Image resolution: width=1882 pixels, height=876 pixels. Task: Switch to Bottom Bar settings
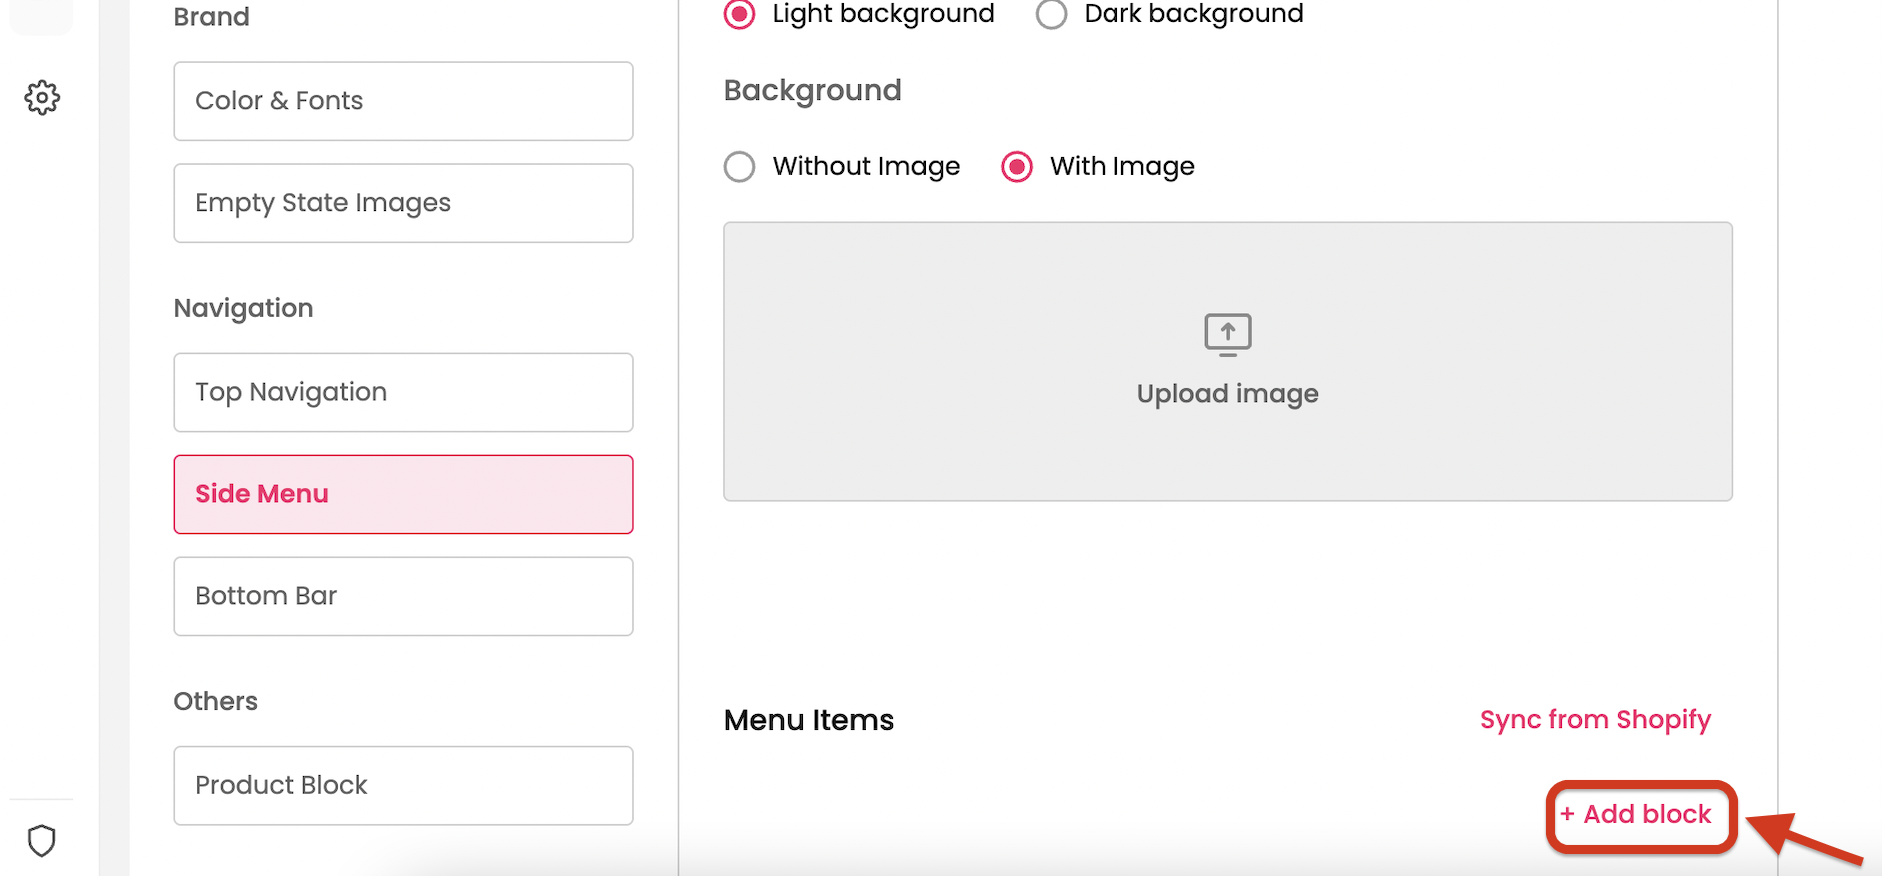pyautogui.click(x=403, y=596)
